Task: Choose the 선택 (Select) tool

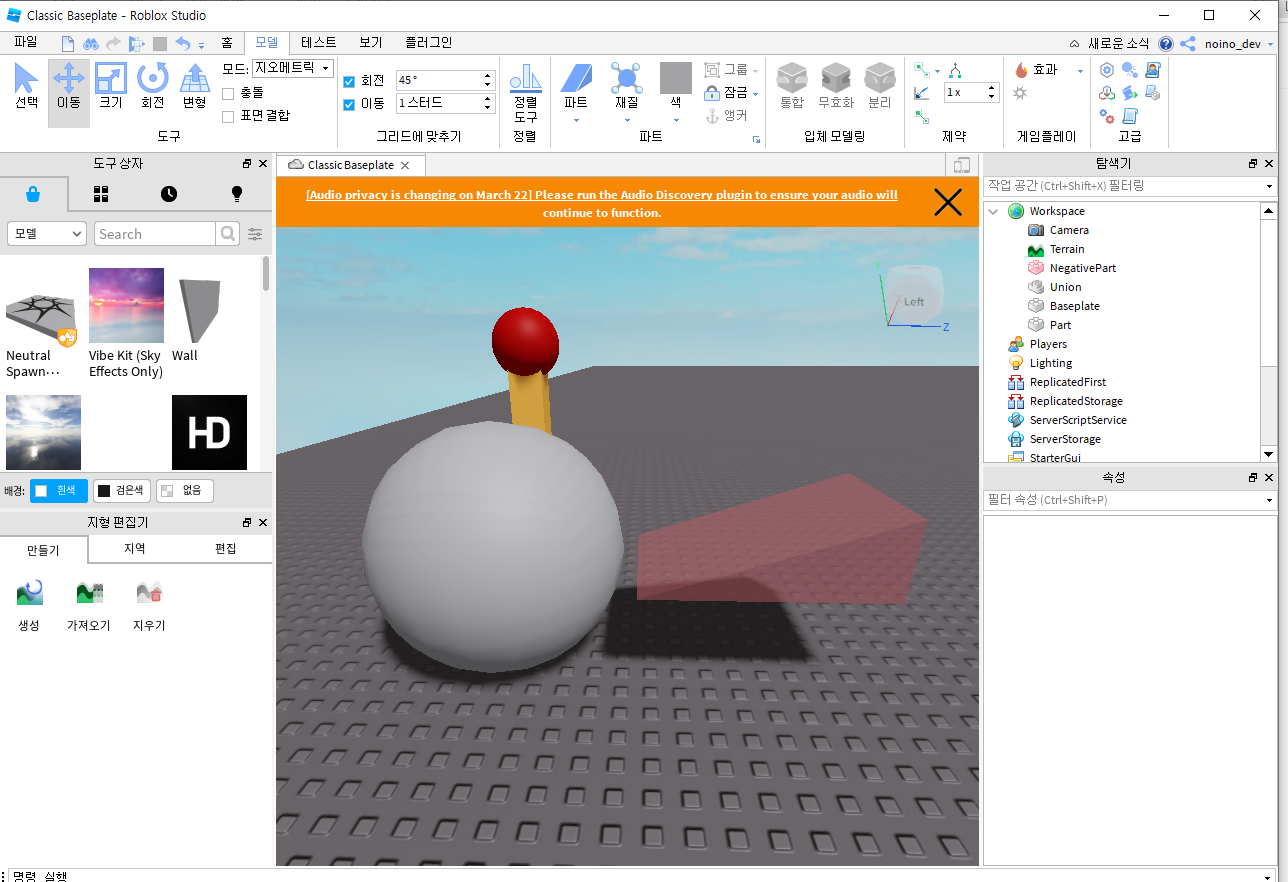Action: 26,87
